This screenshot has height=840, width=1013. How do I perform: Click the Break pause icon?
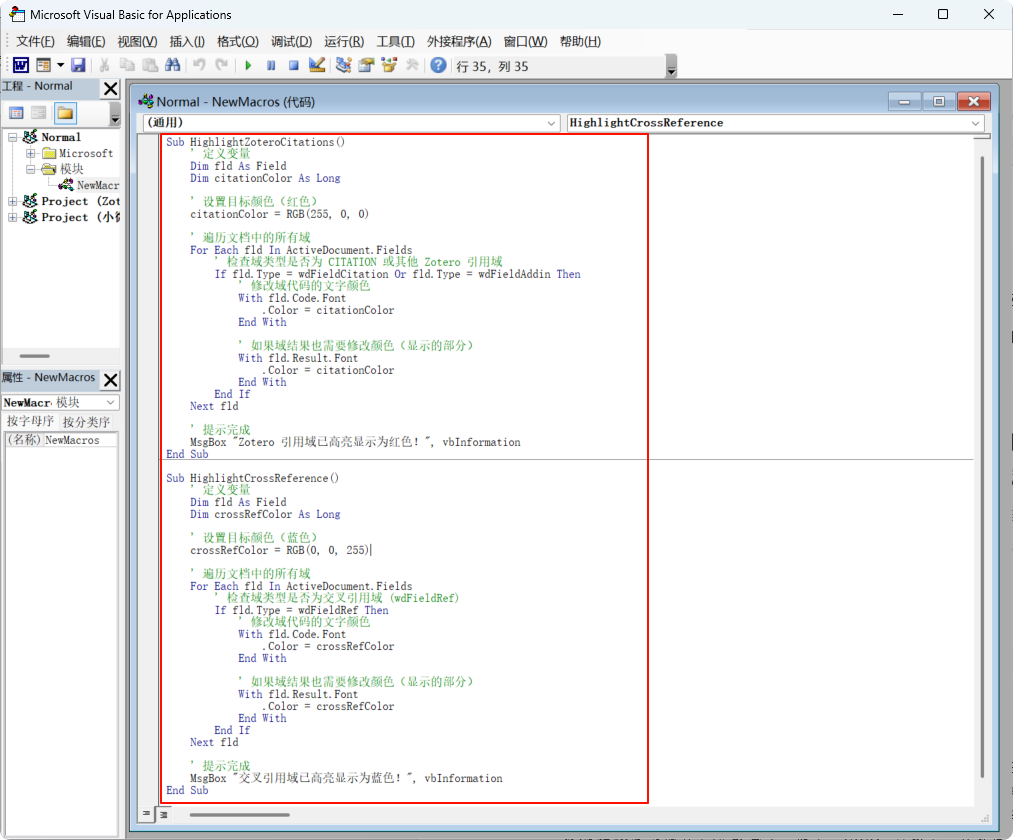coord(271,65)
